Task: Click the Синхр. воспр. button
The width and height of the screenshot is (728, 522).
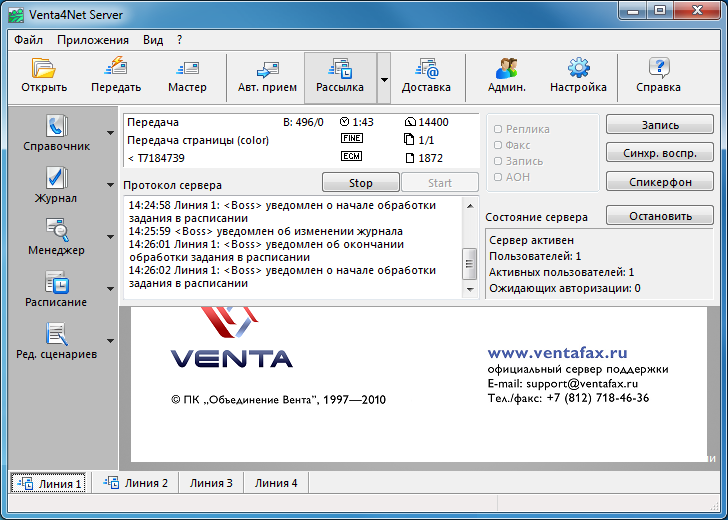Action: 660,153
